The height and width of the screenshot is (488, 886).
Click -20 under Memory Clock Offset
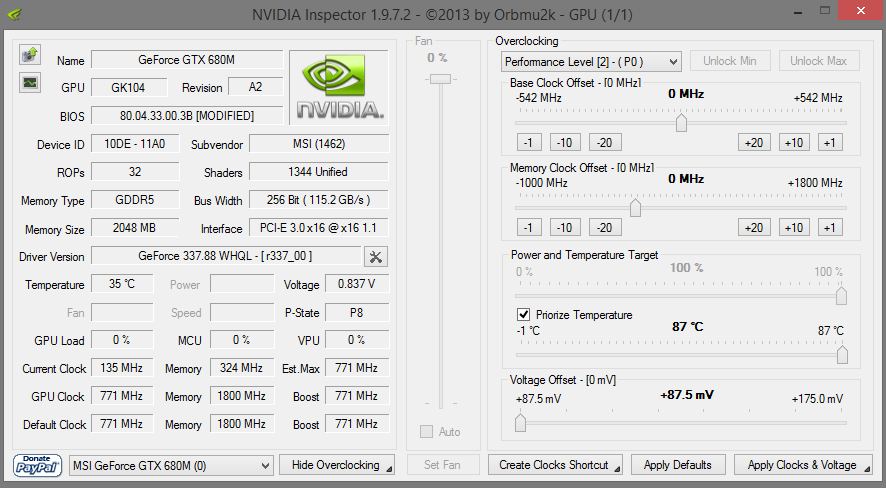[605, 228]
